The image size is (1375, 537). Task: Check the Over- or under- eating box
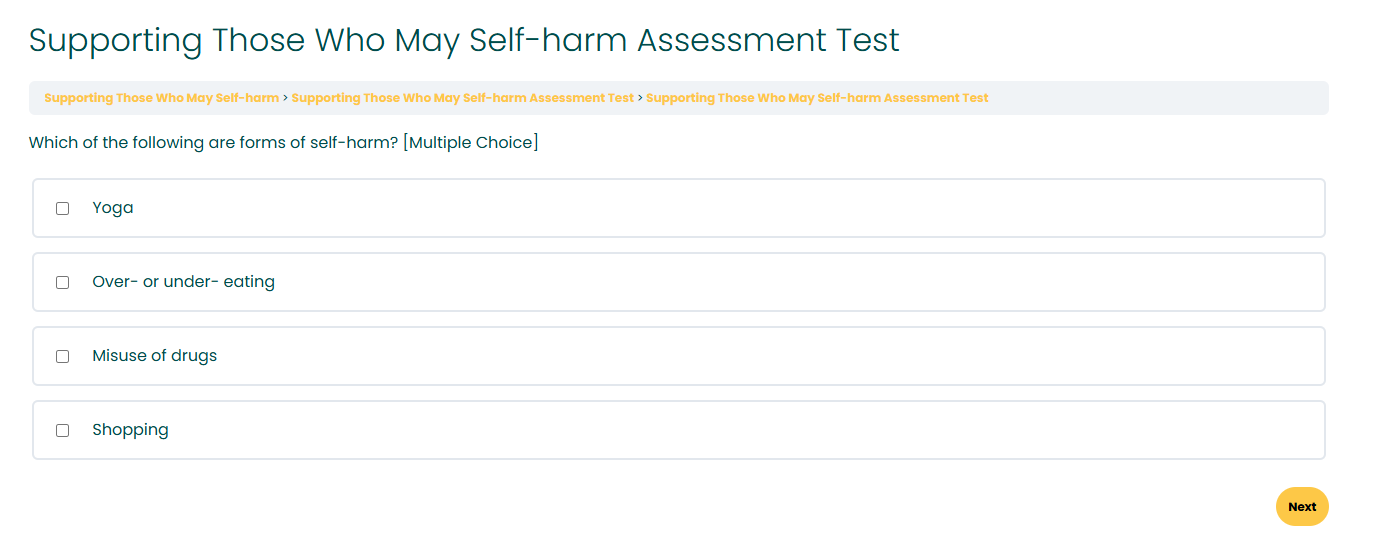(x=62, y=282)
